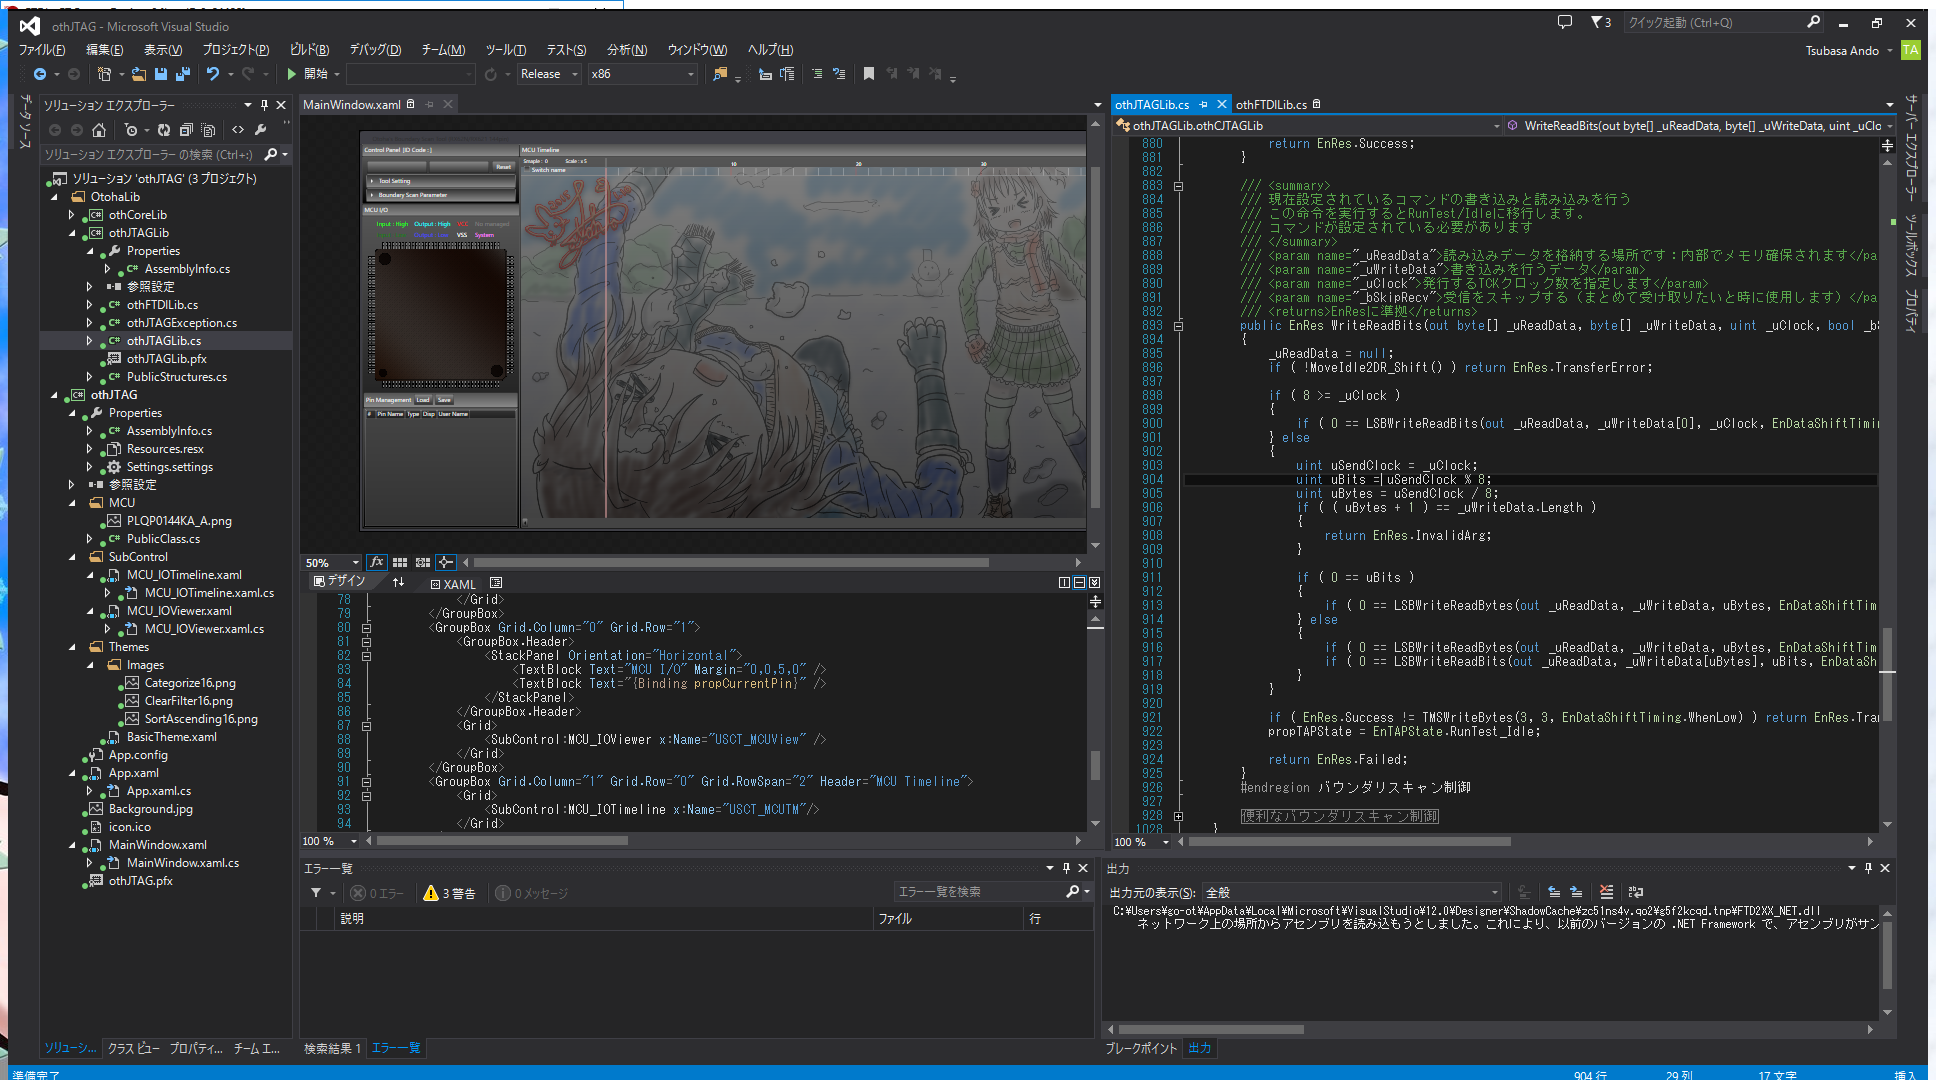Open the ブレークポイント tab at bottom
This screenshot has height=1080, width=1936.
1141,1048
